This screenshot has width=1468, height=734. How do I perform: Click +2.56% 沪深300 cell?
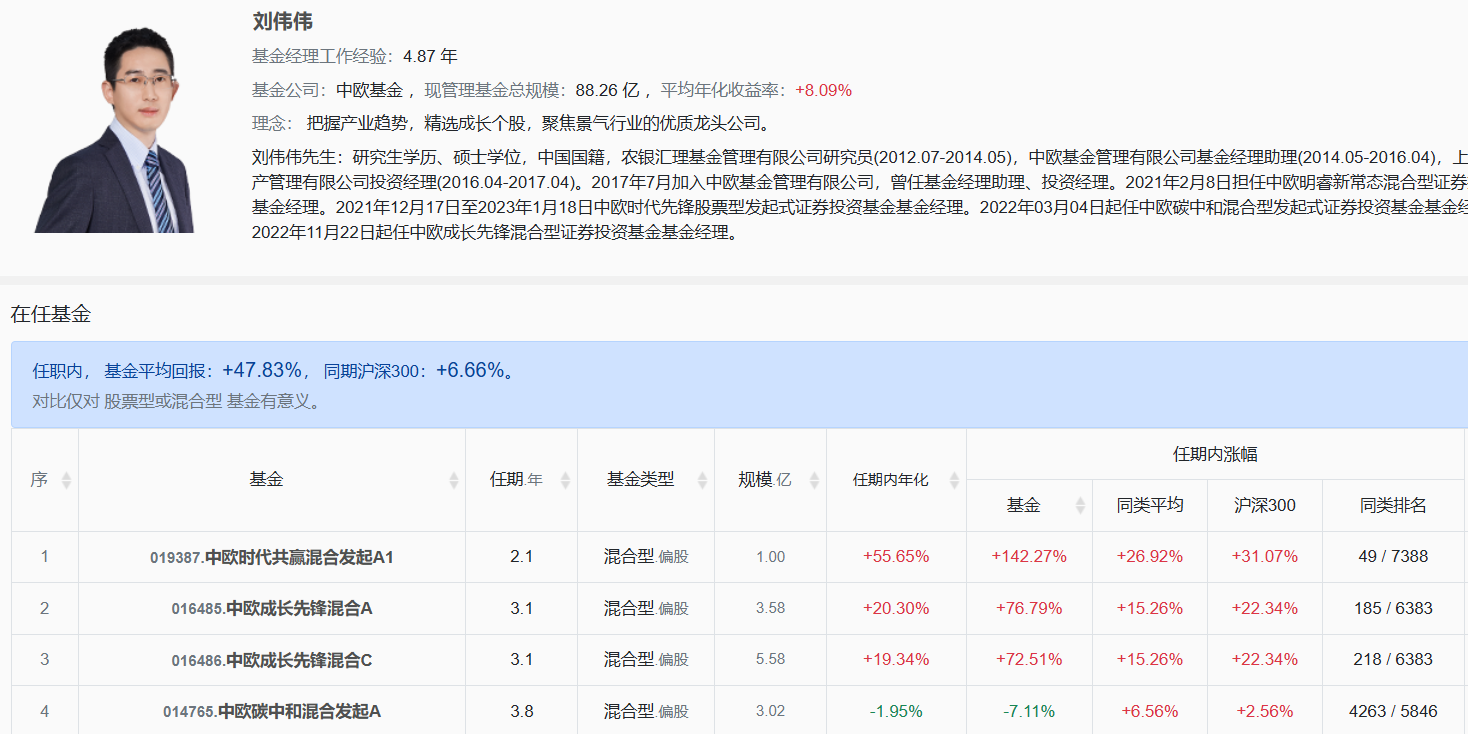1265,711
